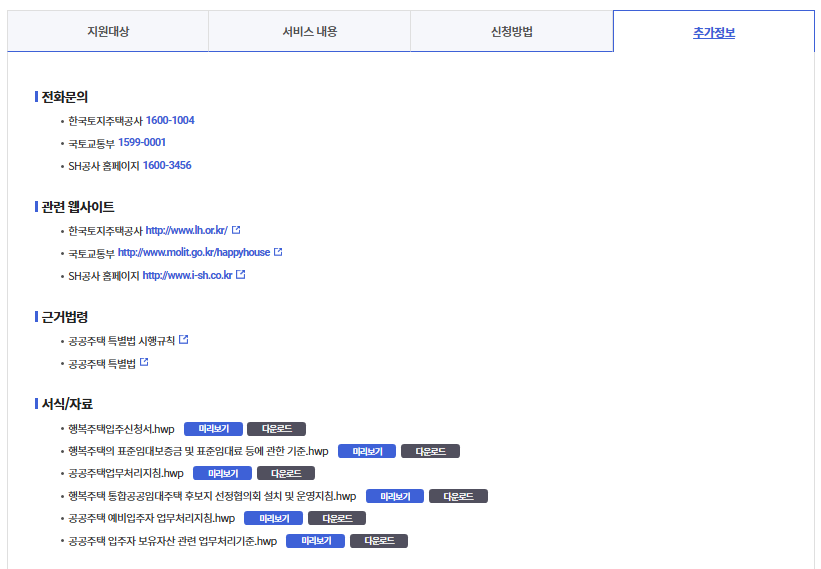Image resolution: width=821 pixels, height=569 pixels.
Task: Download 후보지 선정협의회 설치 및 운영지침.hwp
Action: (458, 496)
